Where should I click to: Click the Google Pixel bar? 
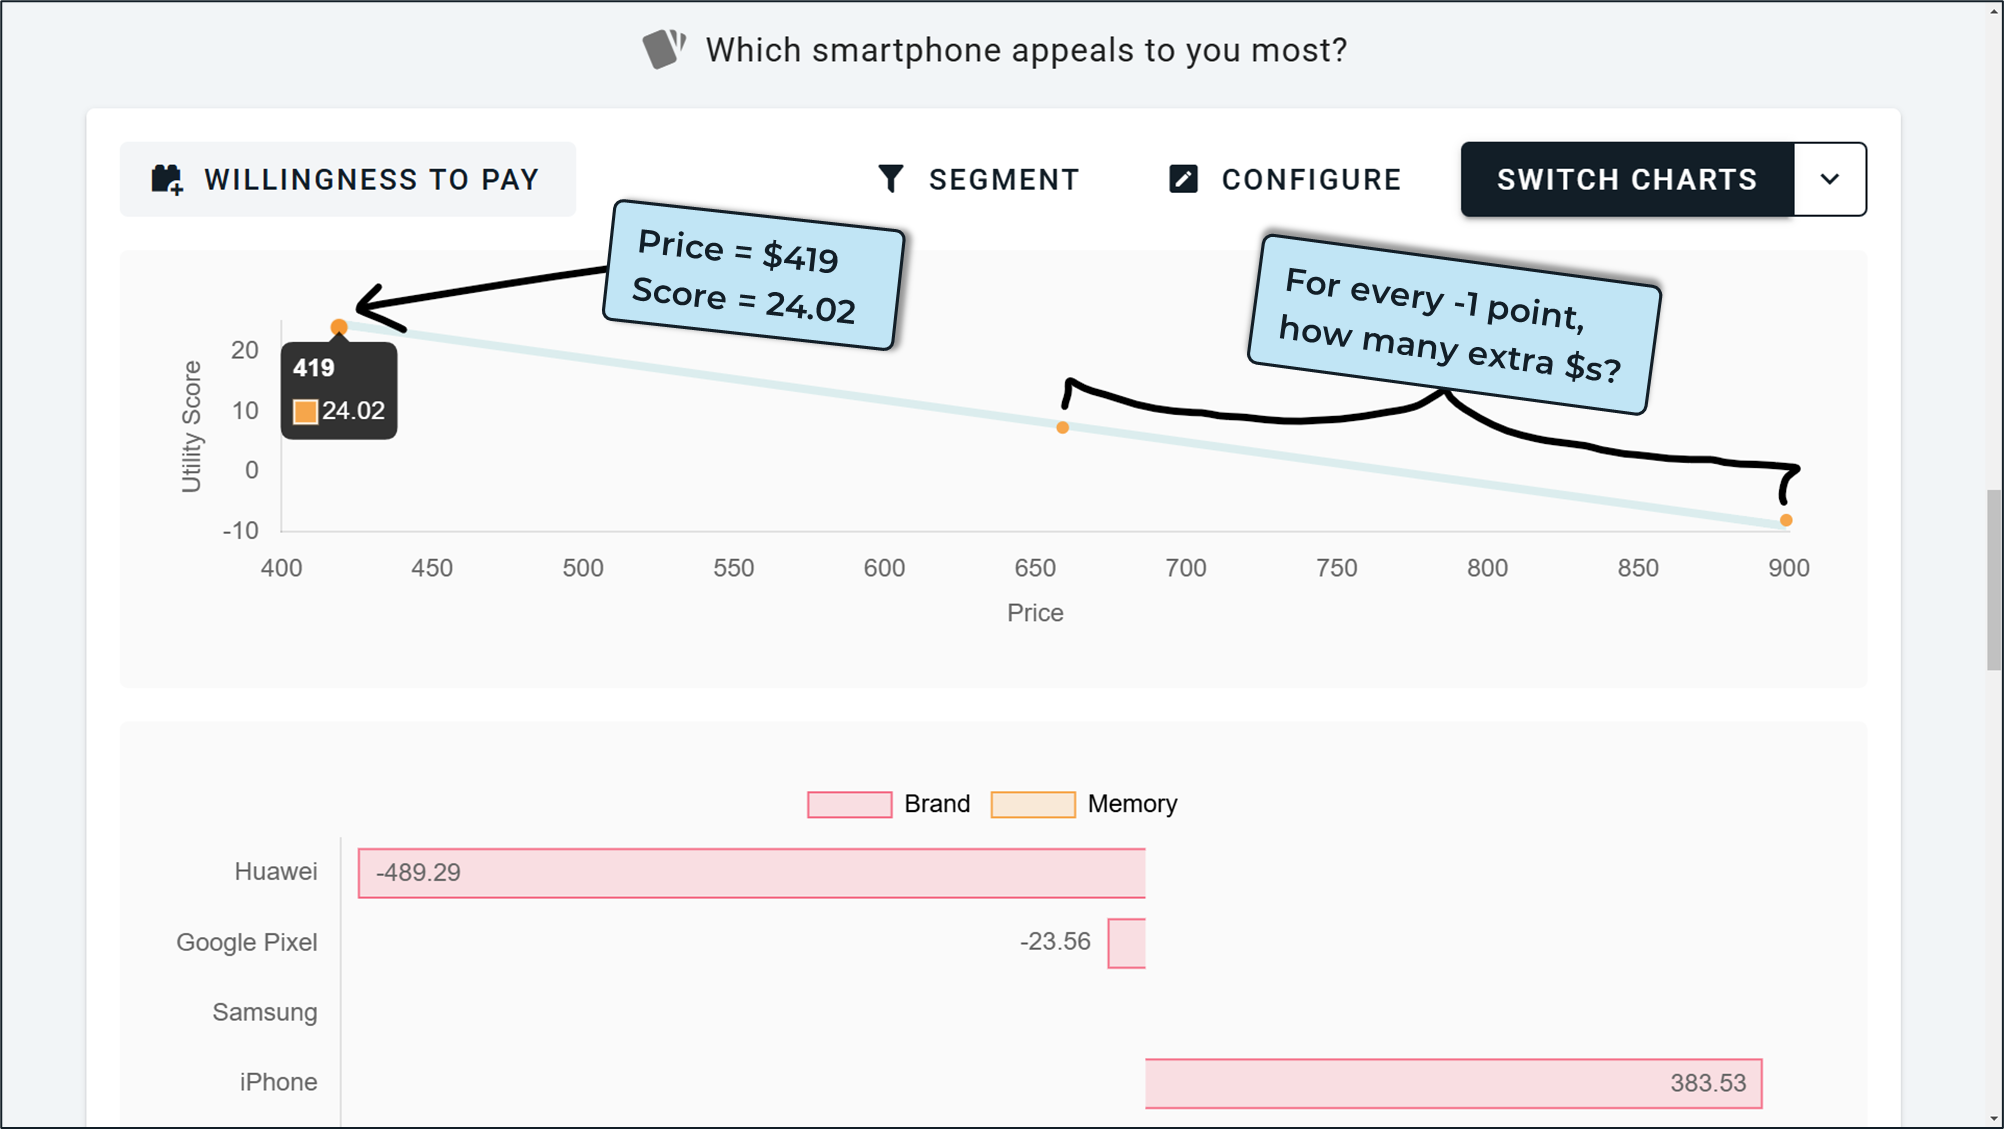pos(1126,943)
